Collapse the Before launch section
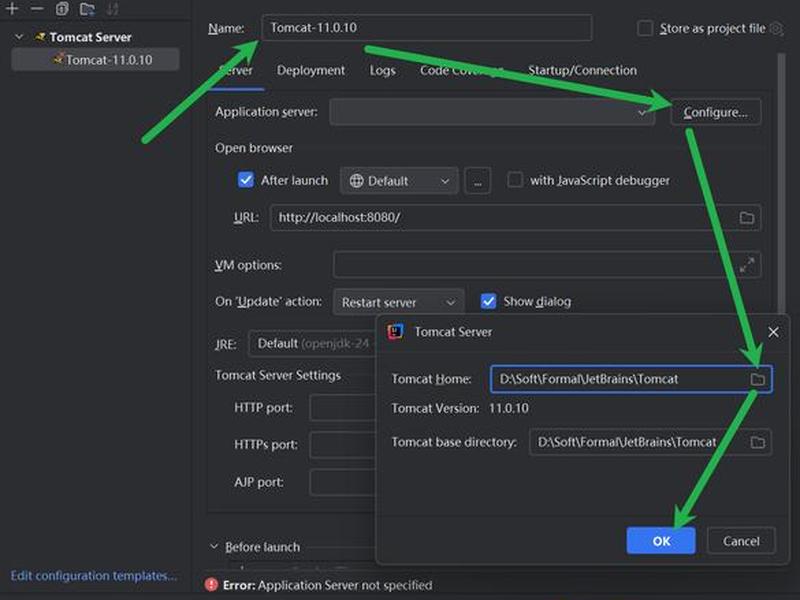The width and height of the screenshot is (800, 600). pos(214,546)
